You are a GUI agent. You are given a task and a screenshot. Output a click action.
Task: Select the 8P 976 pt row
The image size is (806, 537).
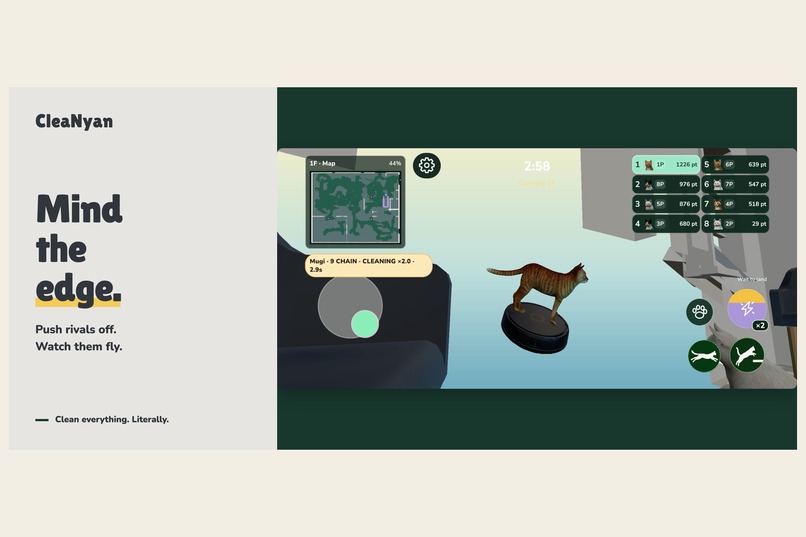pyautogui.click(x=666, y=184)
